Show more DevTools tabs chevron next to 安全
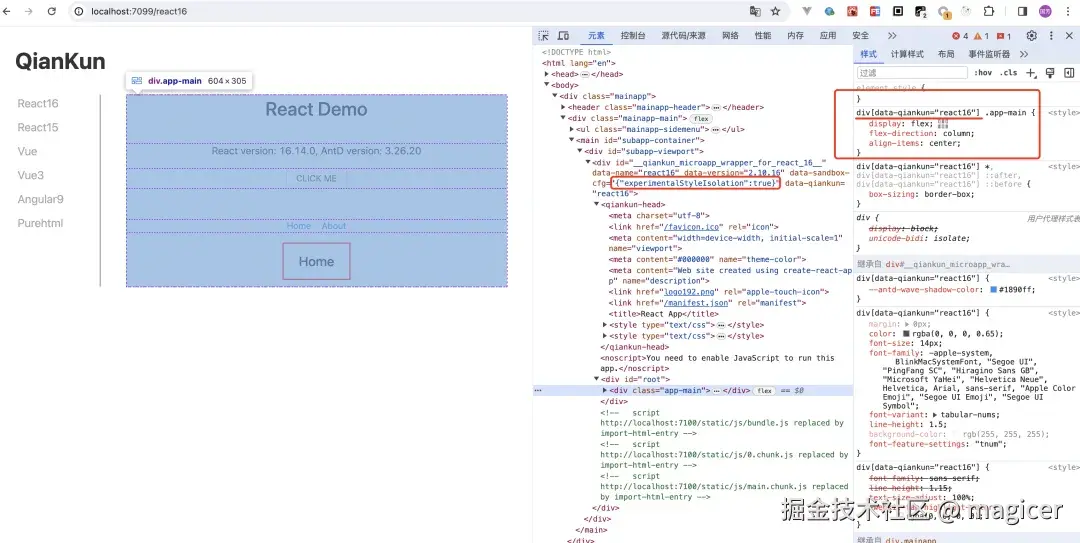 [x=892, y=36]
